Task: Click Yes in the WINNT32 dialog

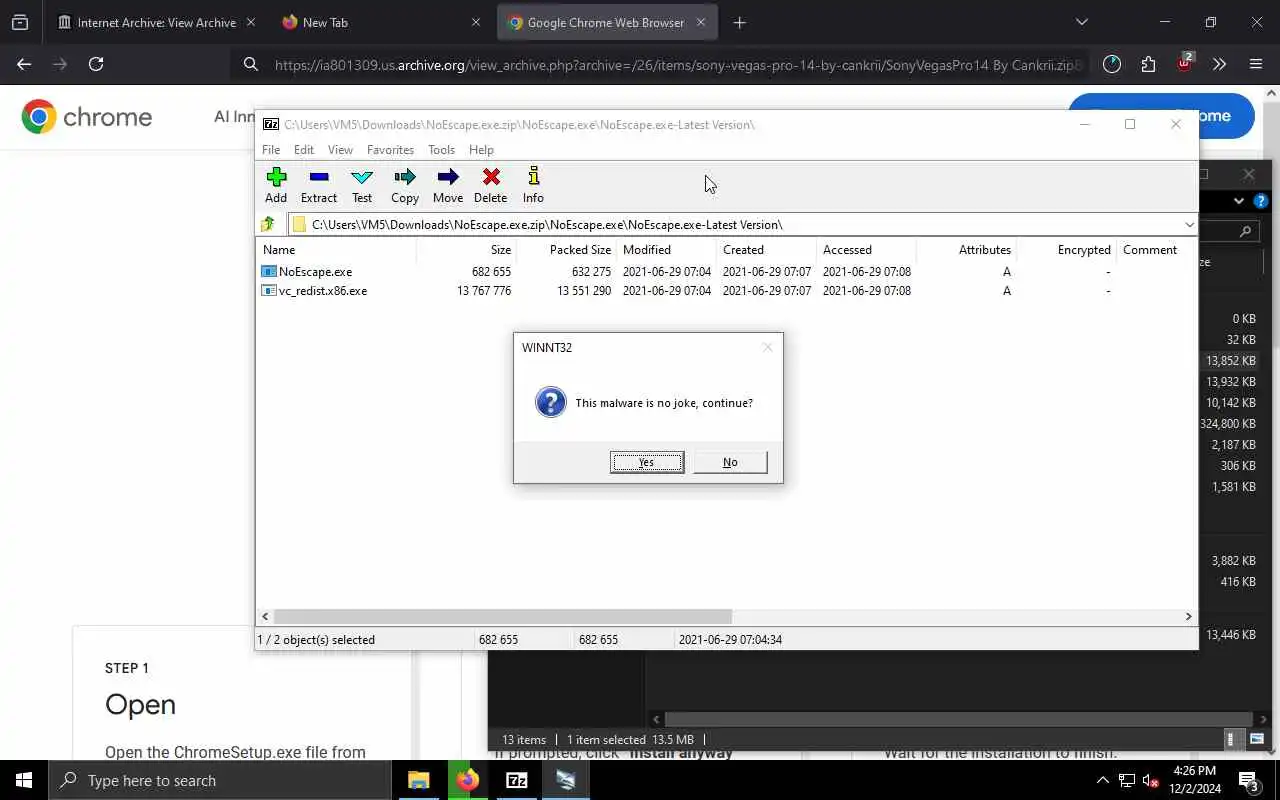Action: 647,462
